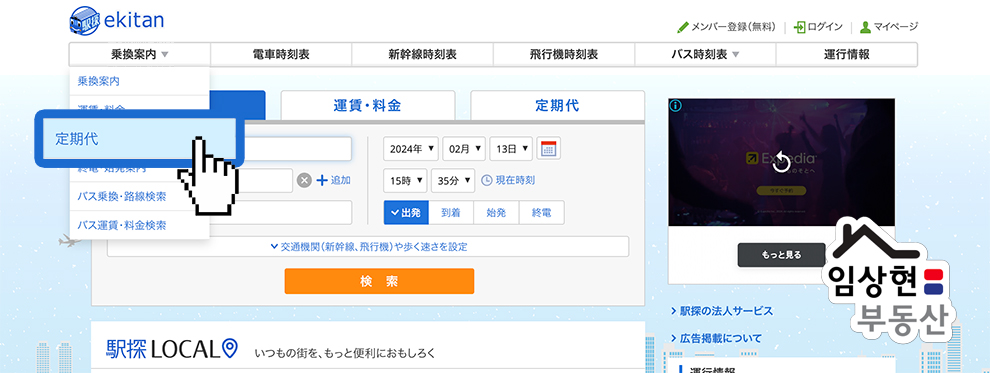Click the ekitan logo

tap(116, 20)
